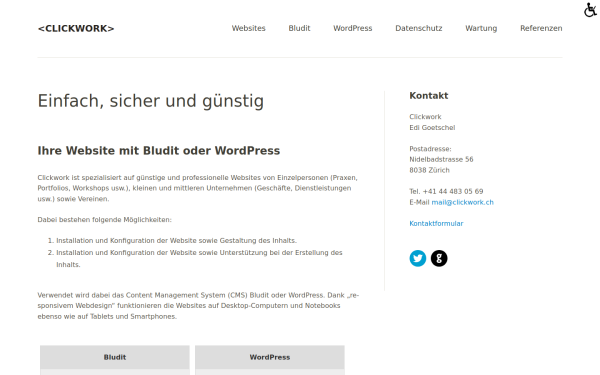Image resolution: width=600 pixels, height=375 pixels.
Task: Go to <CLICKWORK> home logo
Action: coord(76,29)
